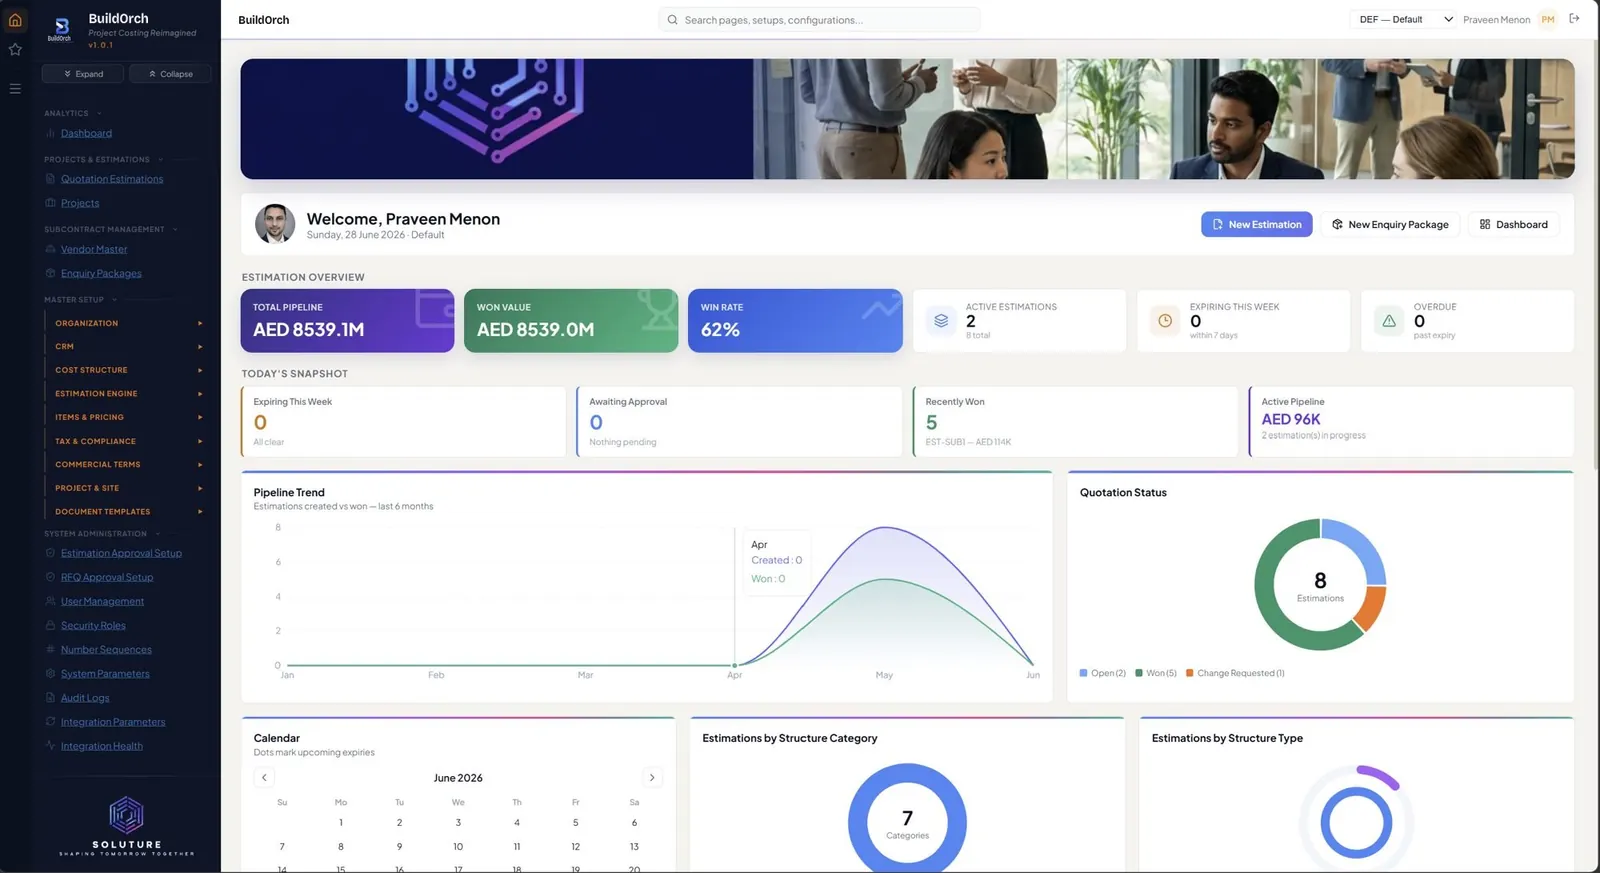The height and width of the screenshot is (873, 1600).
Task: Expand the Commercial Terms menu
Action: click(x=128, y=464)
